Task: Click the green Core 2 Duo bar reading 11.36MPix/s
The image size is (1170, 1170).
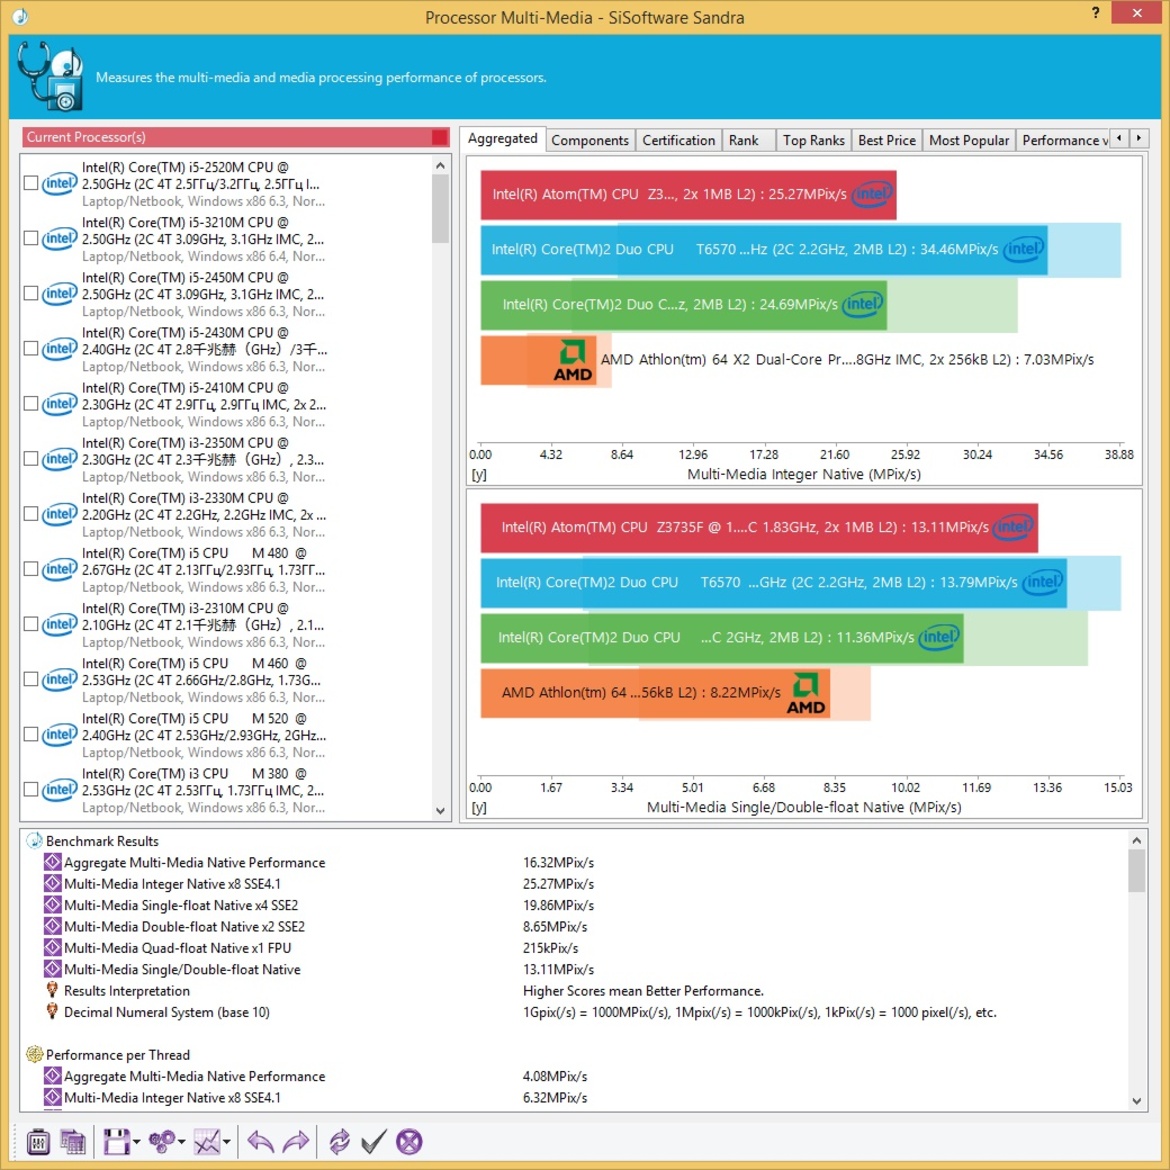Action: point(722,638)
